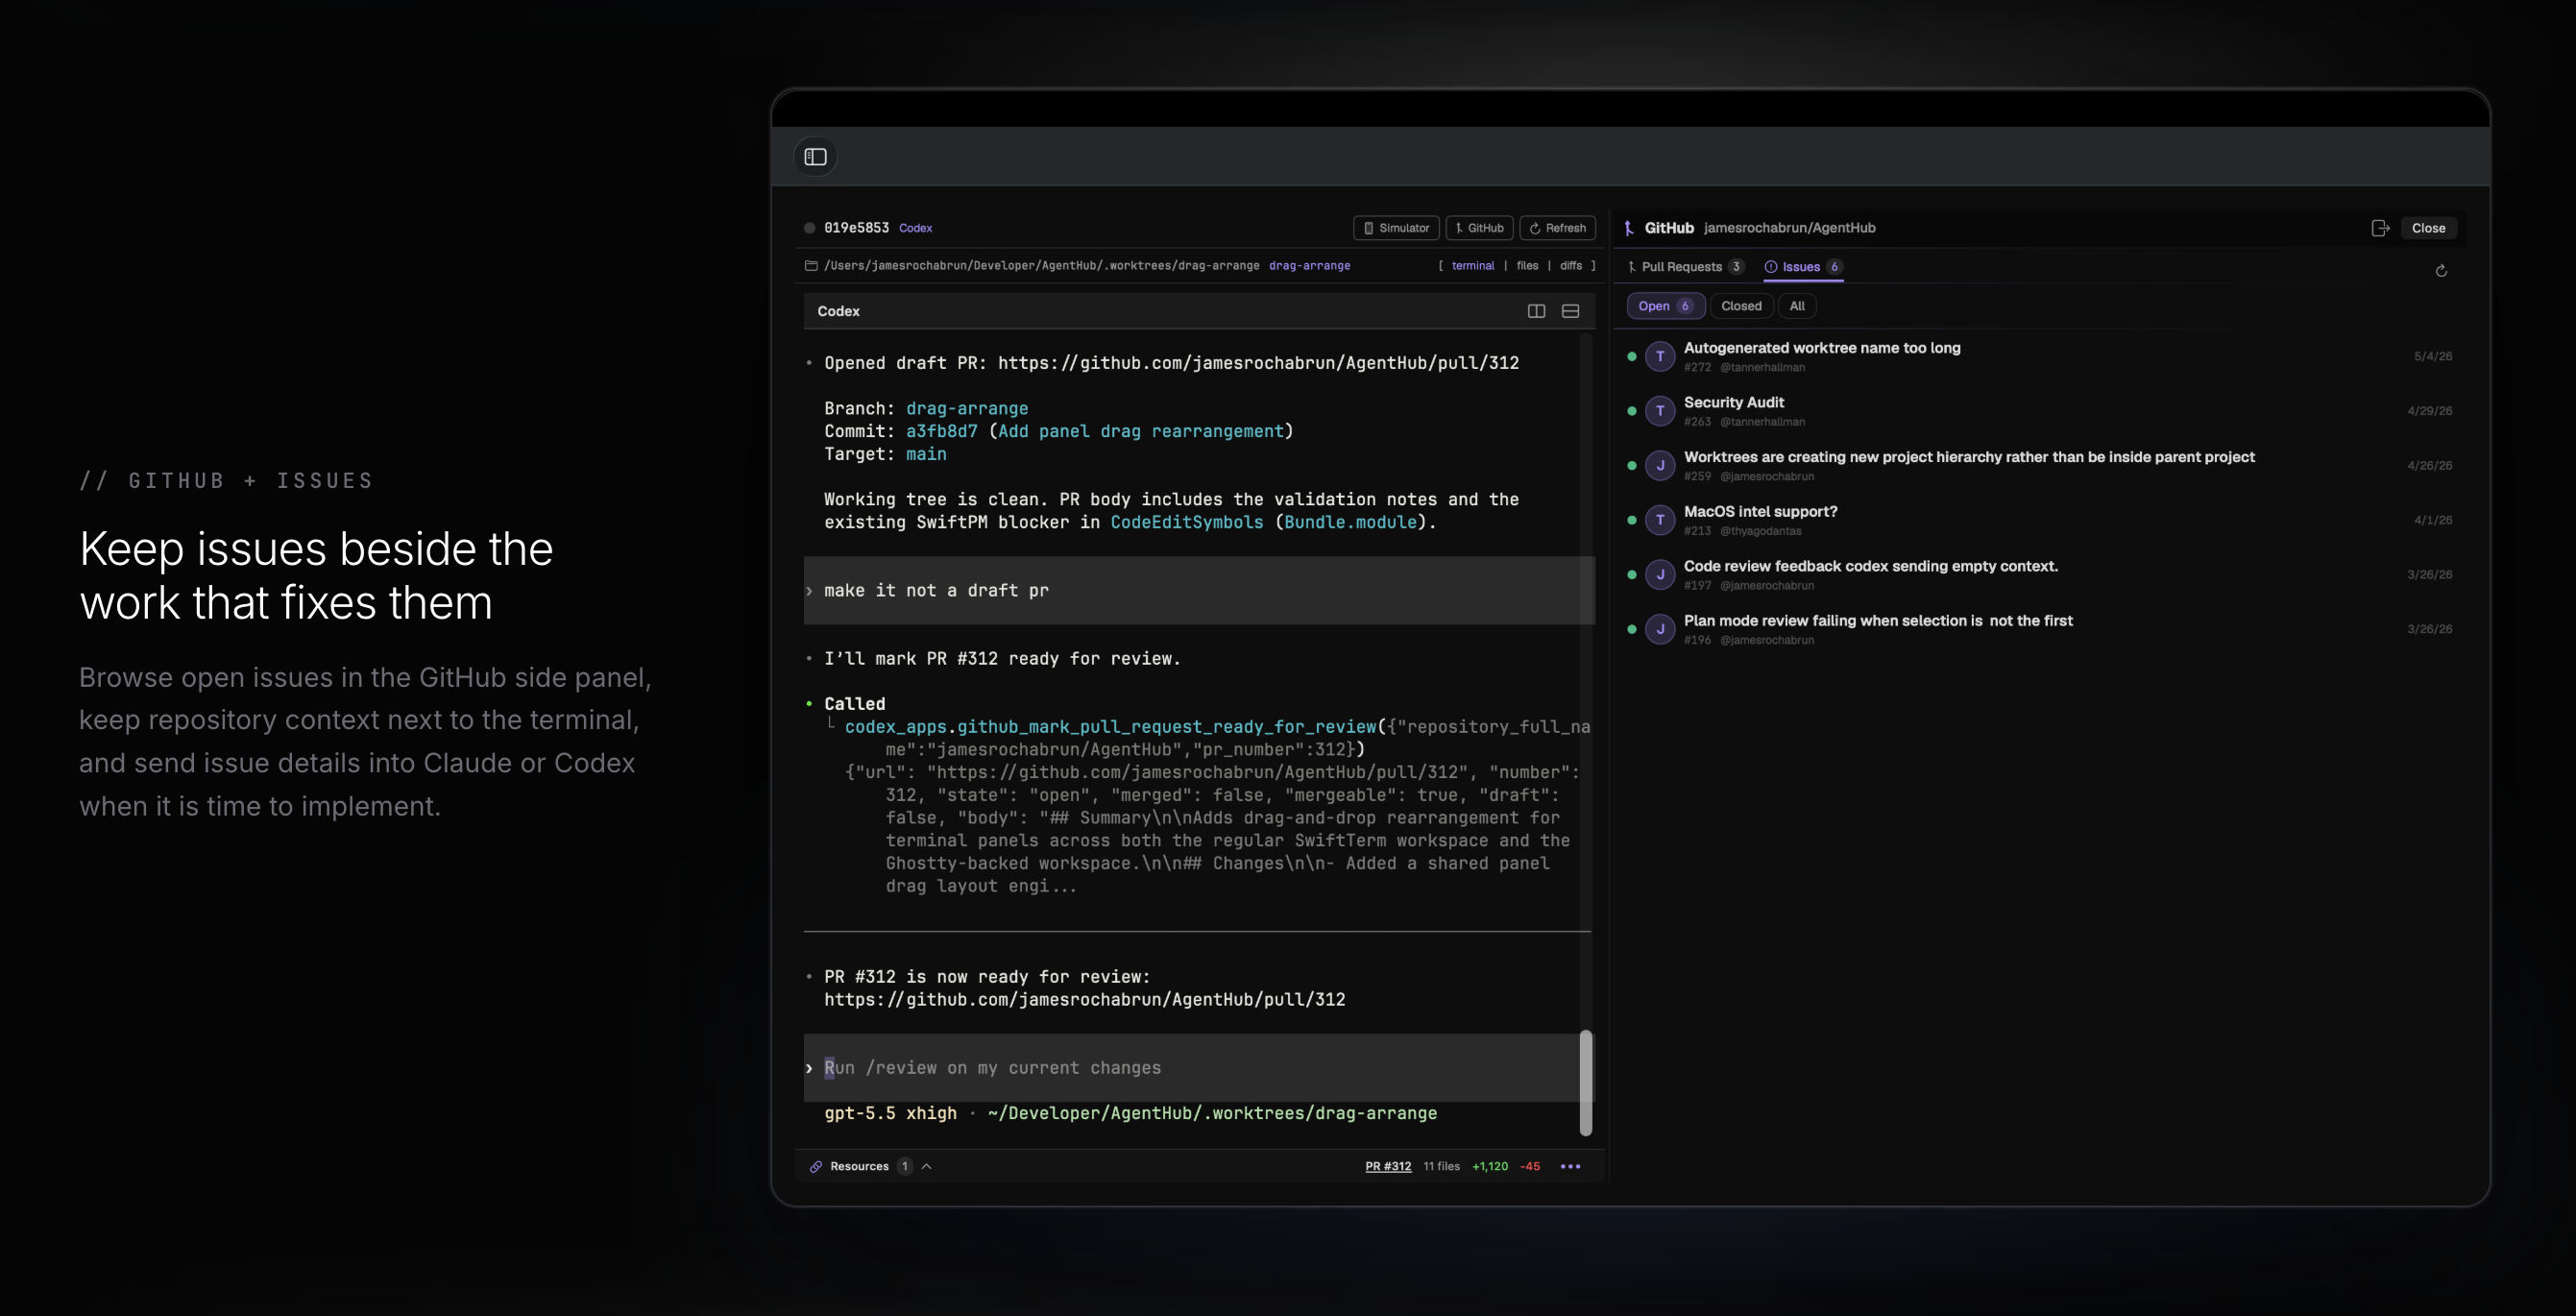
Task: Open the three-dot more options menu
Action: (x=1570, y=1167)
